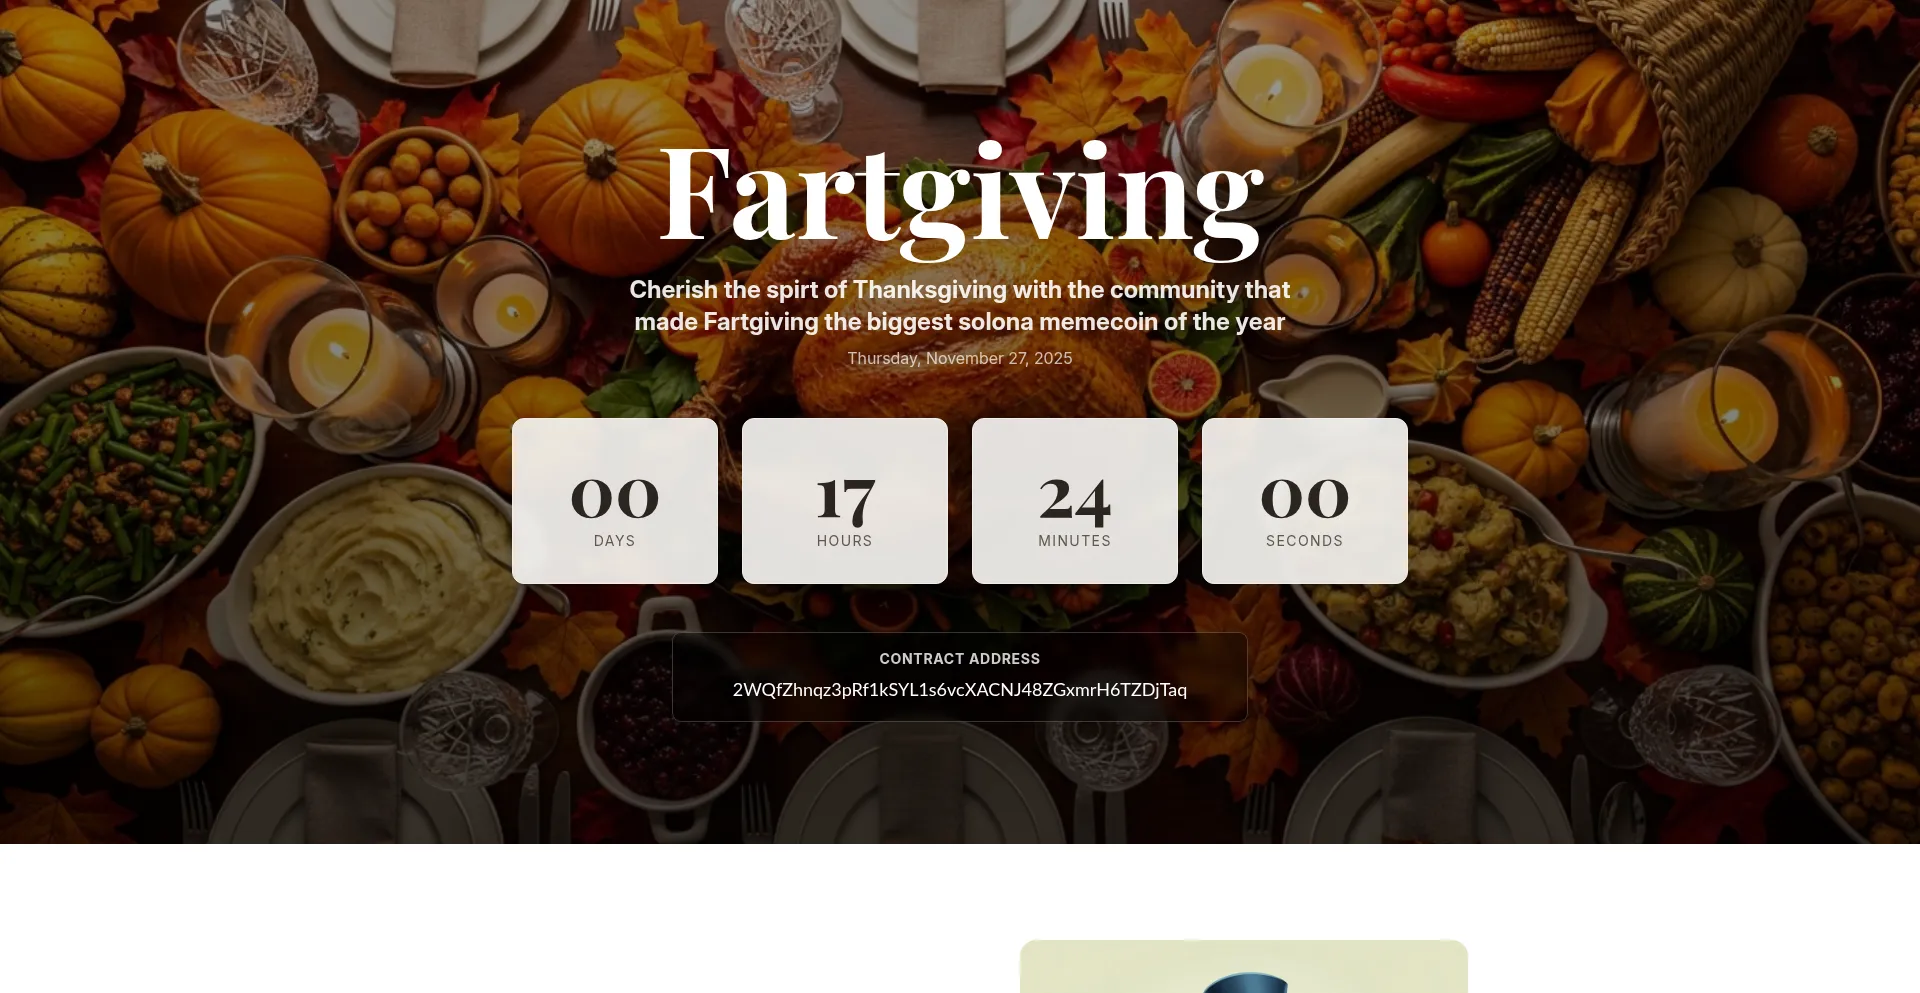Click the Fartgiving main heading
Screen dimensions: 1920x993
(x=960, y=198)
